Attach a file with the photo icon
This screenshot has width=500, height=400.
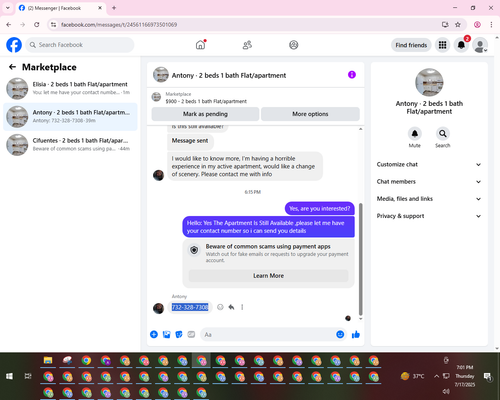(x=166, y=334)
